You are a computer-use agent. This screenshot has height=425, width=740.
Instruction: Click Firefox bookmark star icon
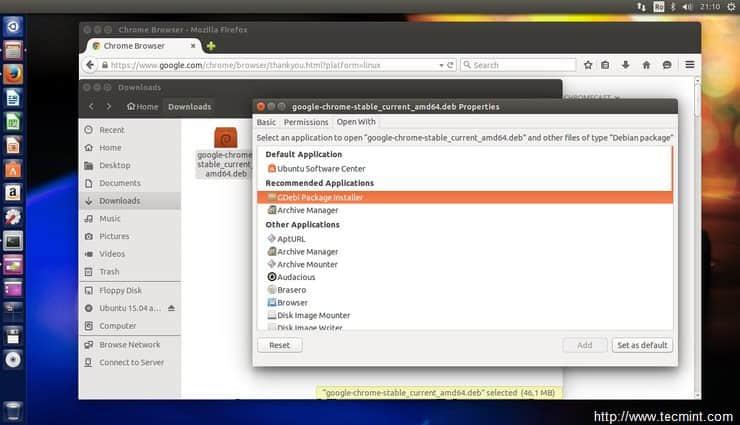point(586,65)
